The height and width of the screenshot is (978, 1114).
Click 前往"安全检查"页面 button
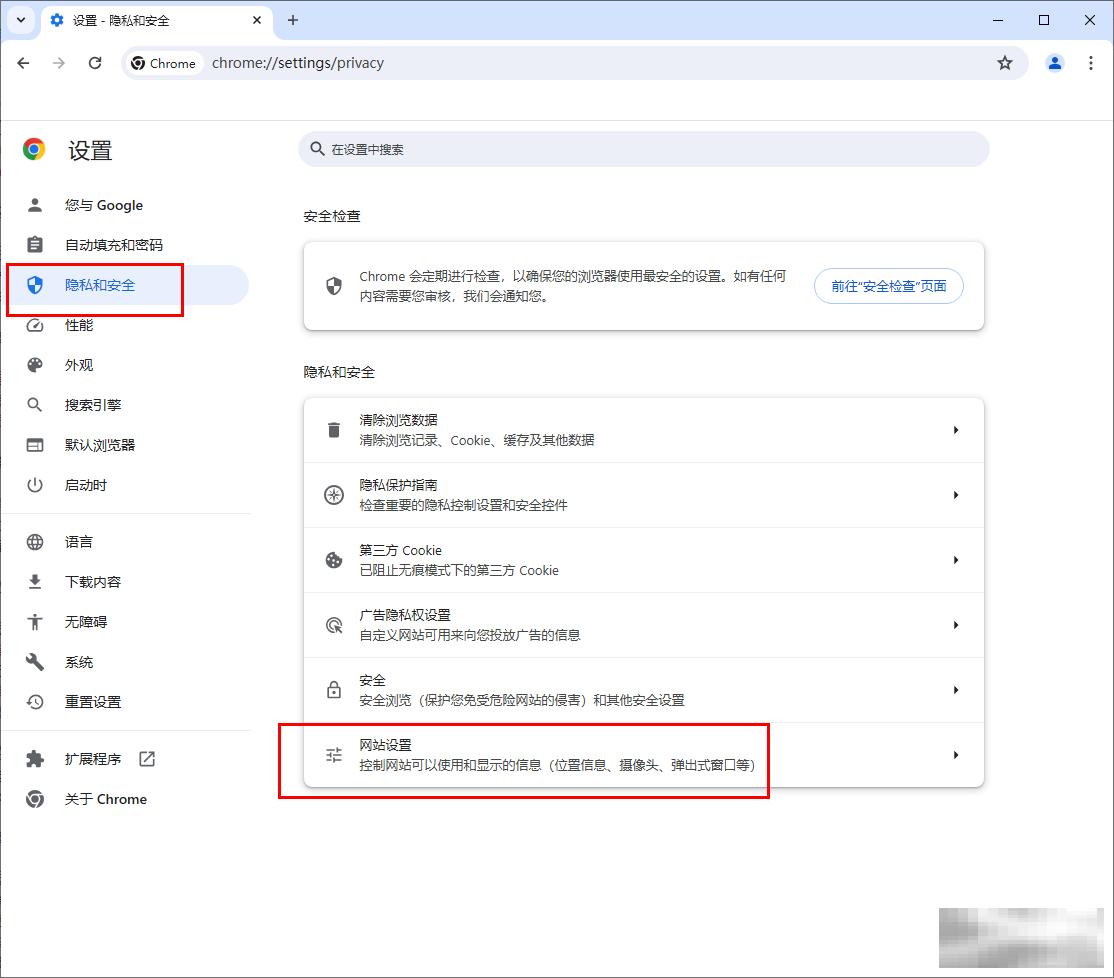pos(888,286)
